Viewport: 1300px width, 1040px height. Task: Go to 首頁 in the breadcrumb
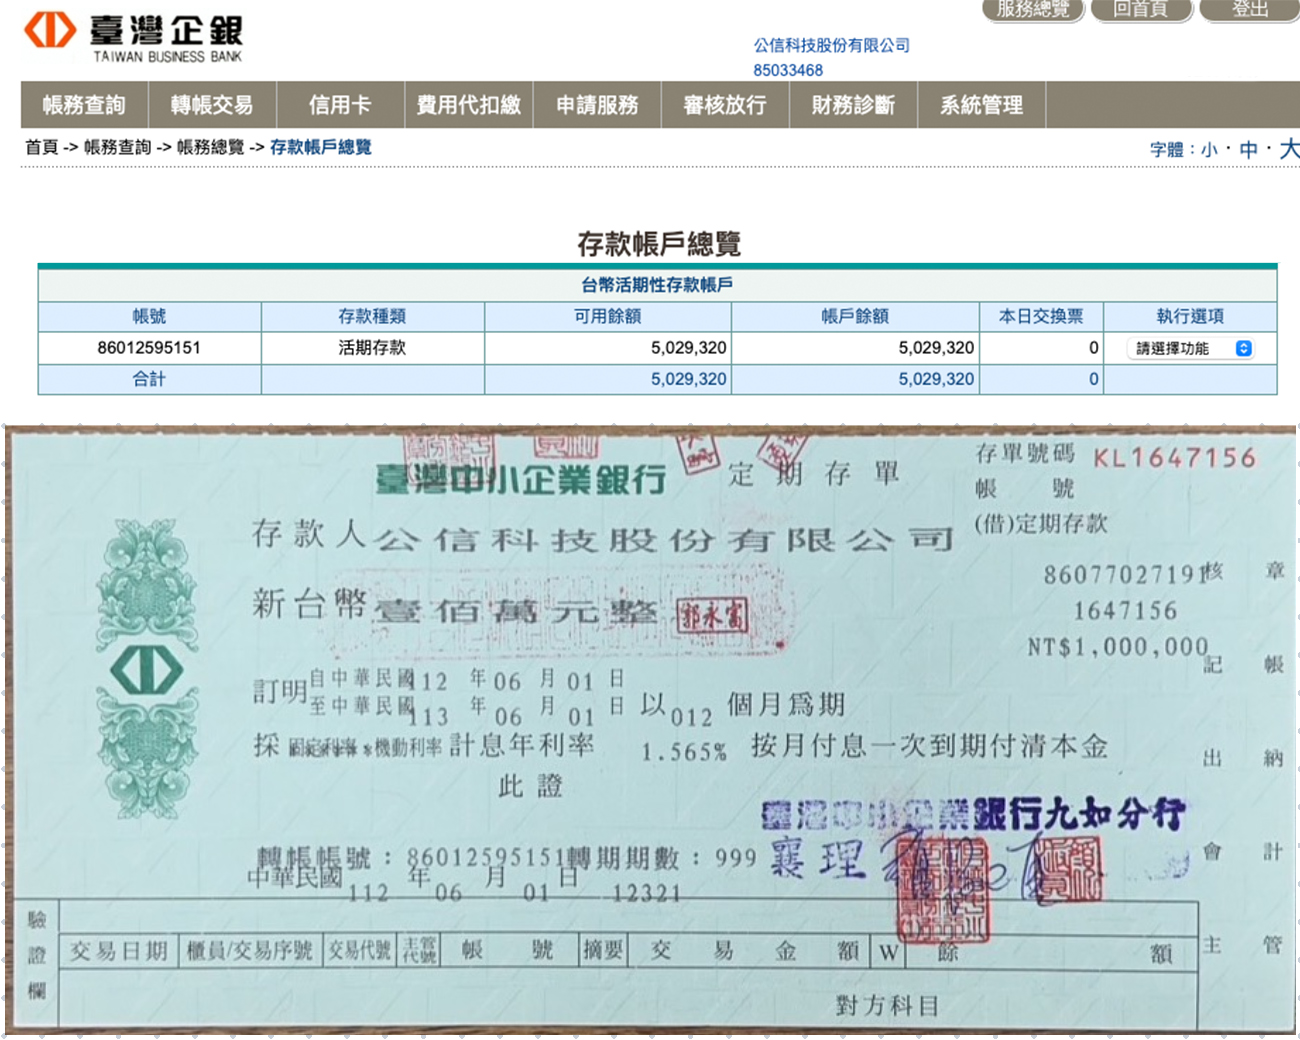pos(41,147)
